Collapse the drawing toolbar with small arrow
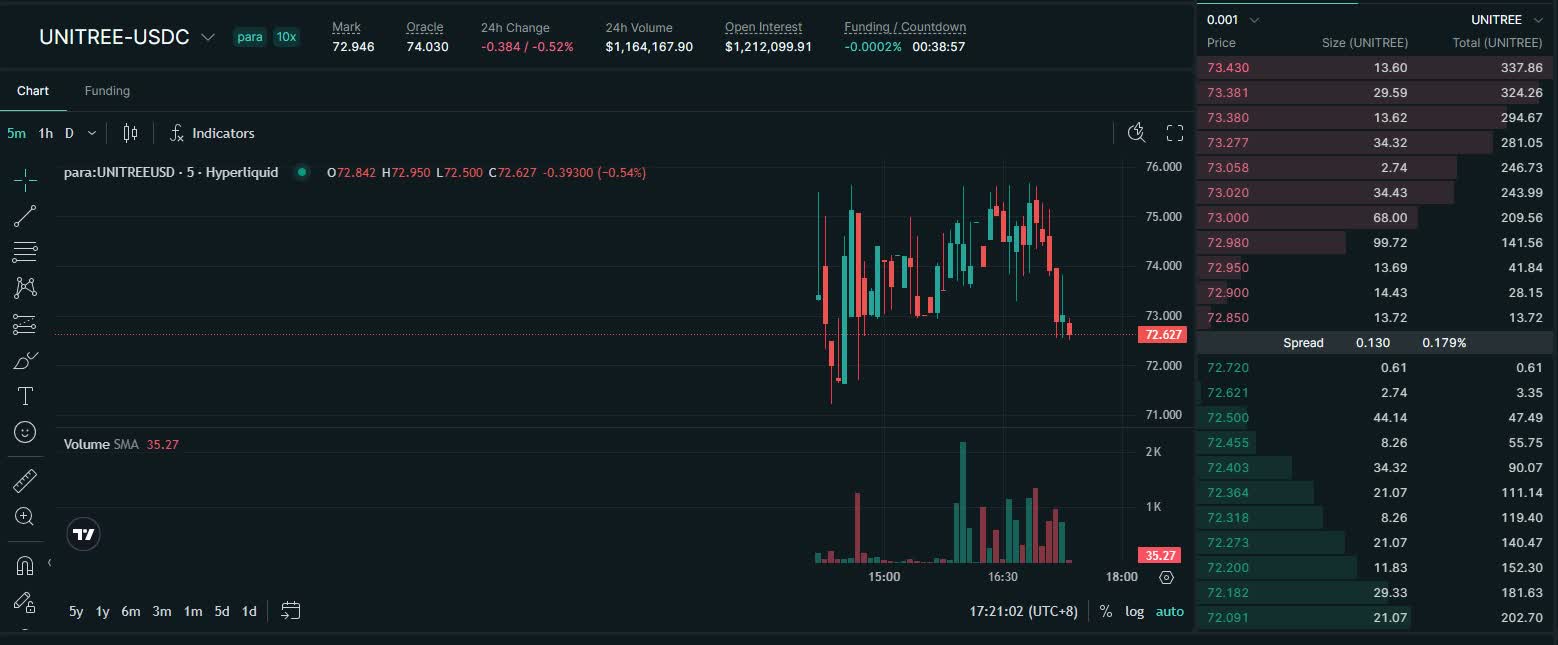This screenshot has height=645, width=1558. 50,564
